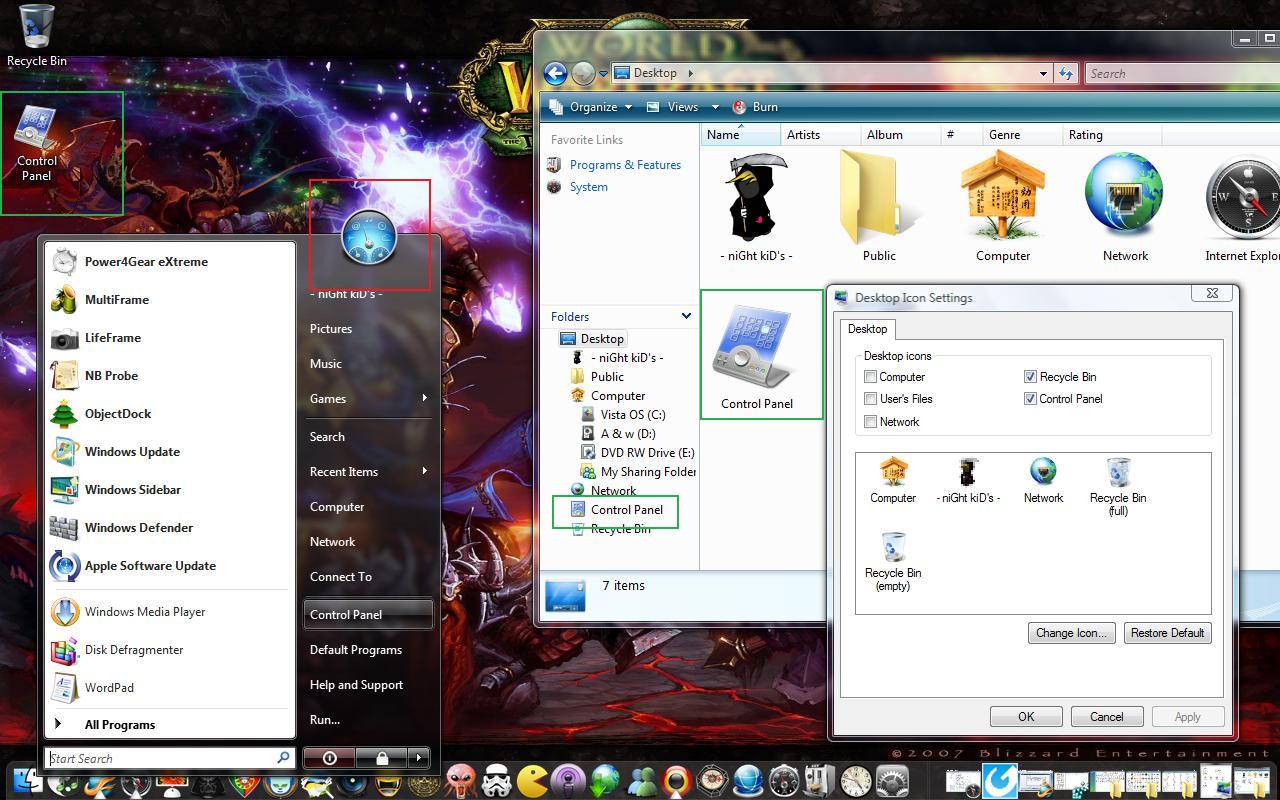Select the large Control Panel icon in Explorer
Screen dimensions: 1280x800
(x=757, y=355)
